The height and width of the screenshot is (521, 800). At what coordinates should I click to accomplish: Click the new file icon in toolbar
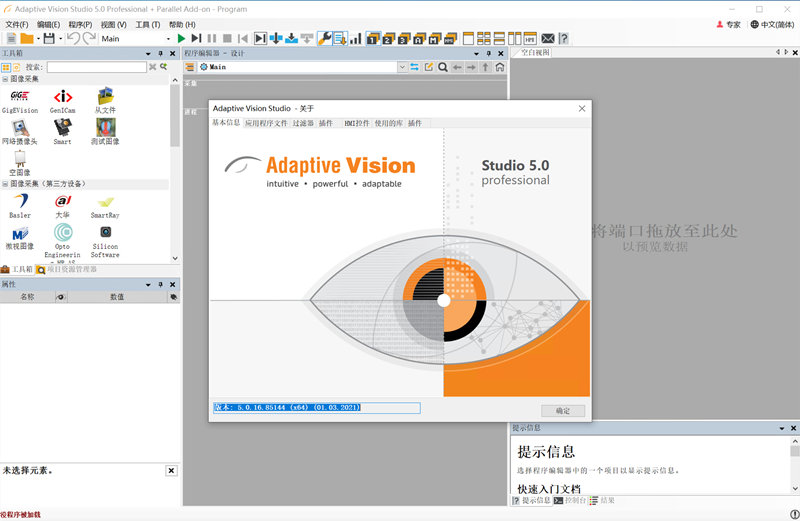11,38
